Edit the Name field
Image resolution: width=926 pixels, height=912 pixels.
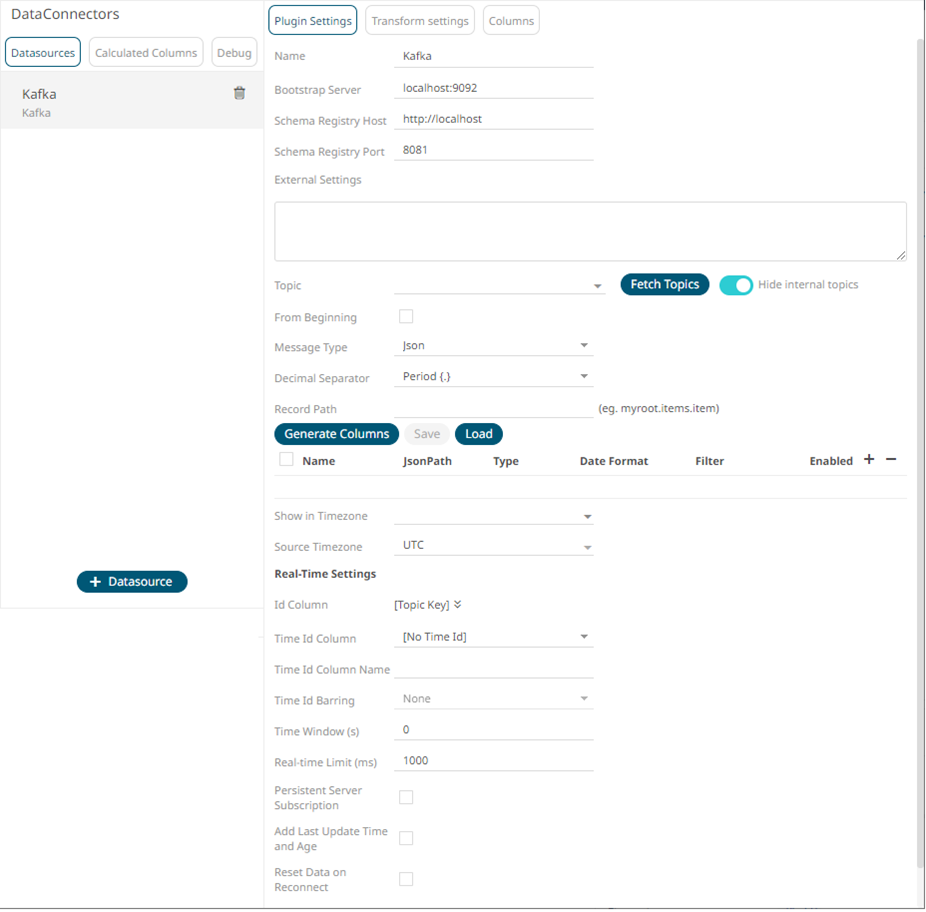click(x=494, y=57)
